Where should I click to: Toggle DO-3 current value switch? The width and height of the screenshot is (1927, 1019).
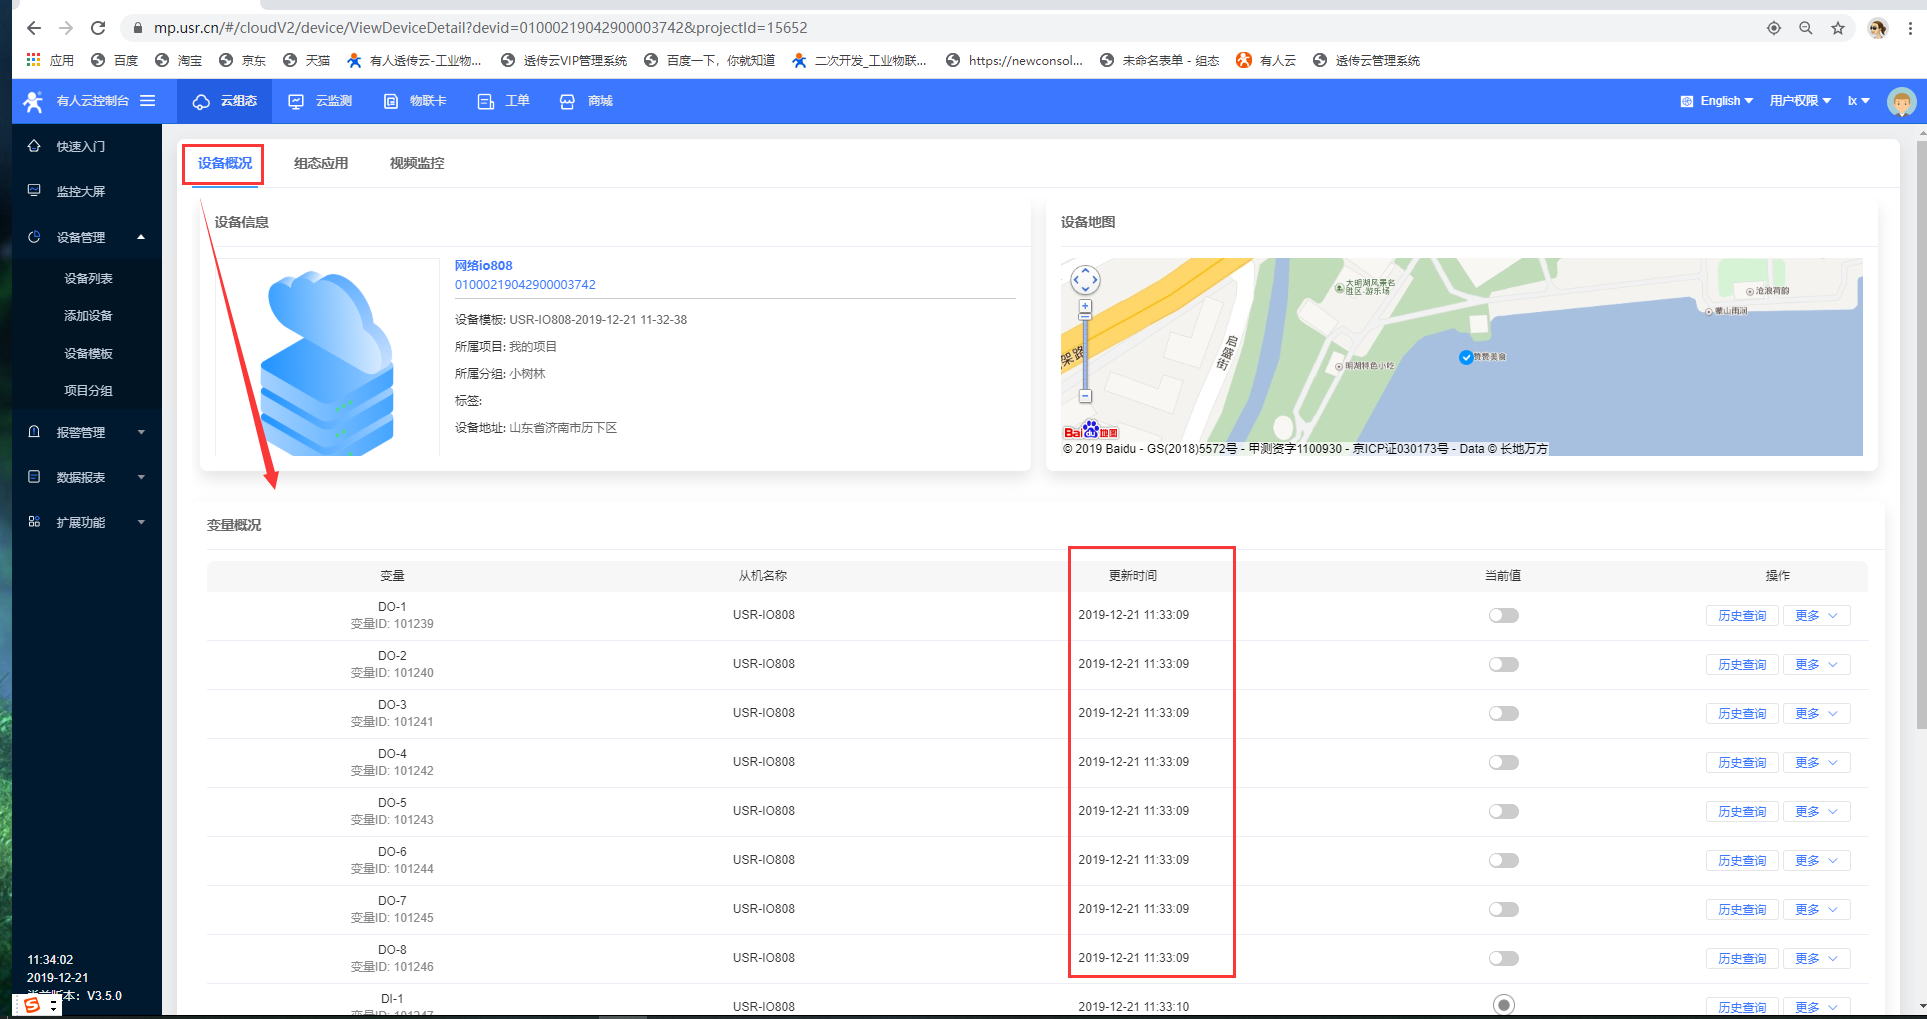click(x=1503, y=713)
